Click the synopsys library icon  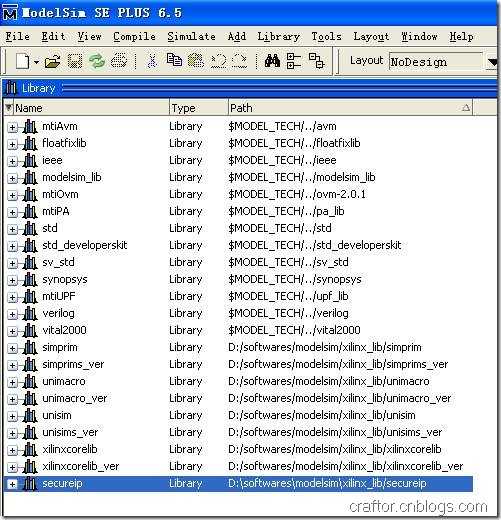coord(30,279)
